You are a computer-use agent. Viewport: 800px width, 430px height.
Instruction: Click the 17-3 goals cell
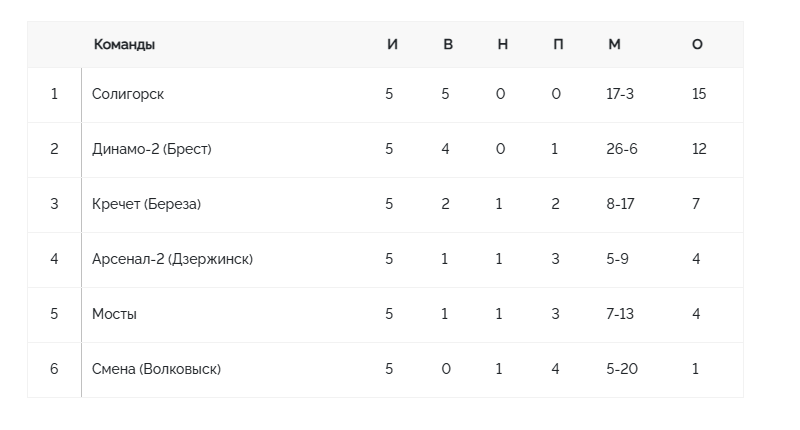pos(620,94)
